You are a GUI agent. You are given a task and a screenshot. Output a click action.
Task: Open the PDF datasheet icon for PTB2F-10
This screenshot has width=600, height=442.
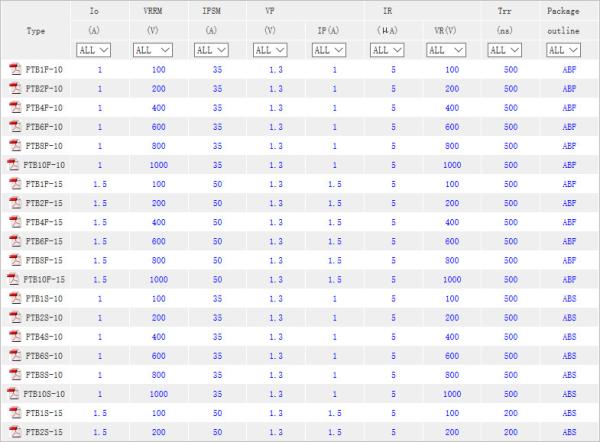[15, 88]
